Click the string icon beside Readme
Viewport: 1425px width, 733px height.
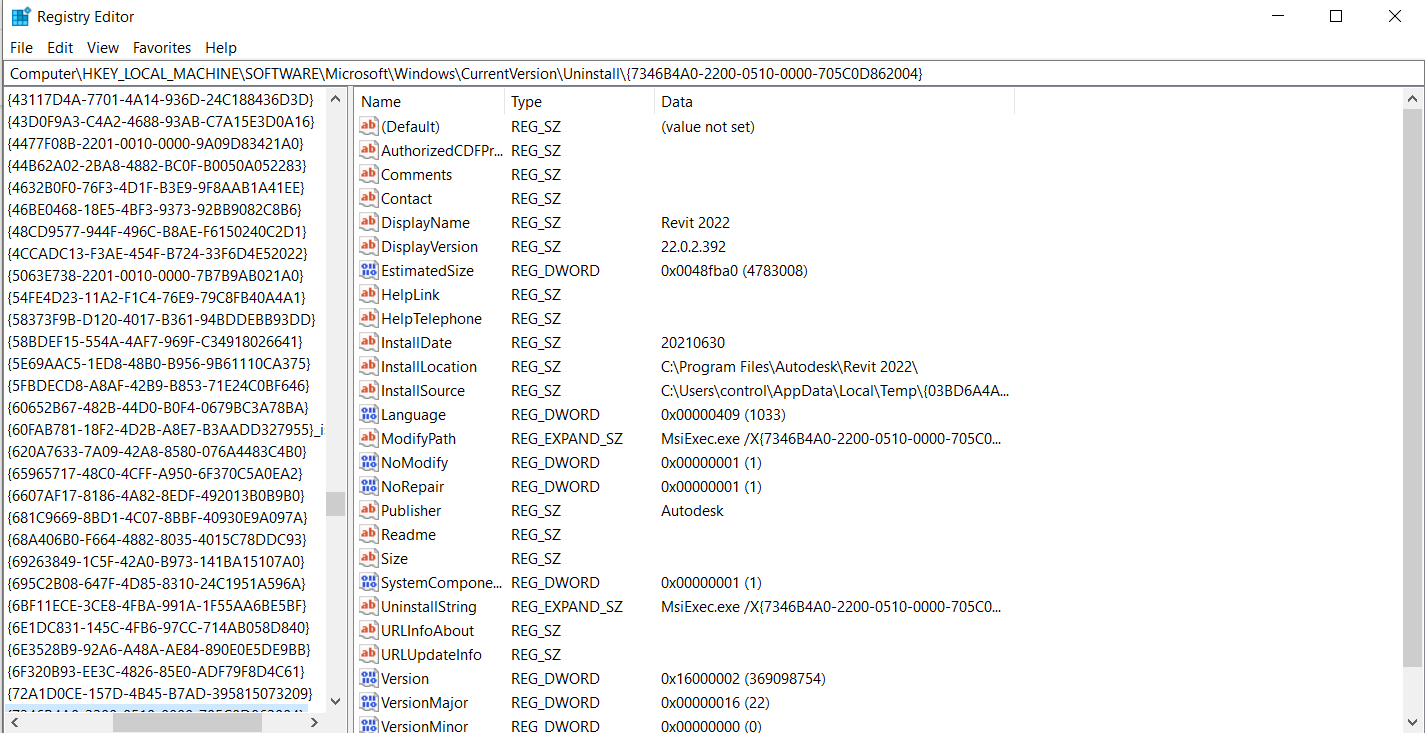click(369, 535)
